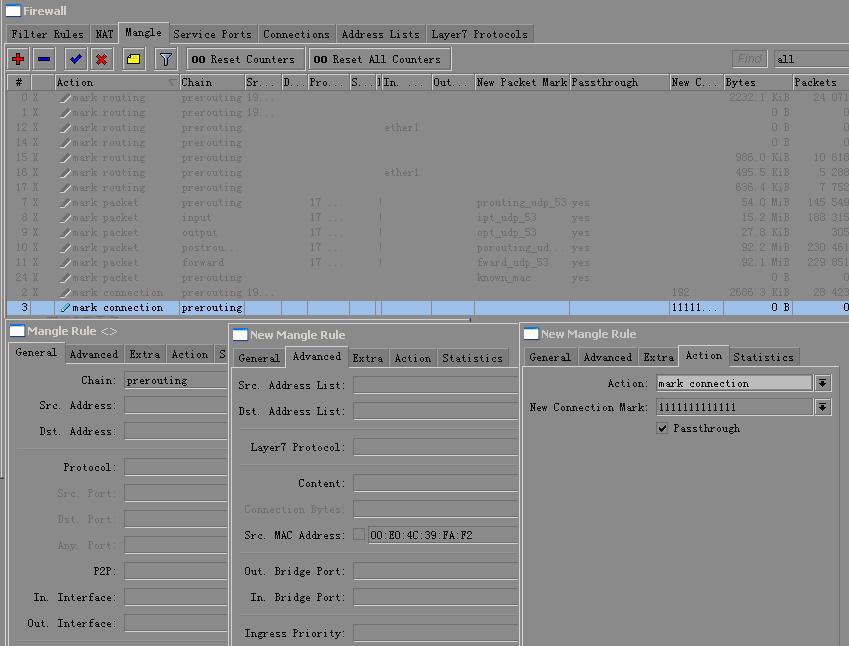The image size is (849, 646).
Task: Select disabled rule with known_mac mark
Action: (x=427, y=278)
